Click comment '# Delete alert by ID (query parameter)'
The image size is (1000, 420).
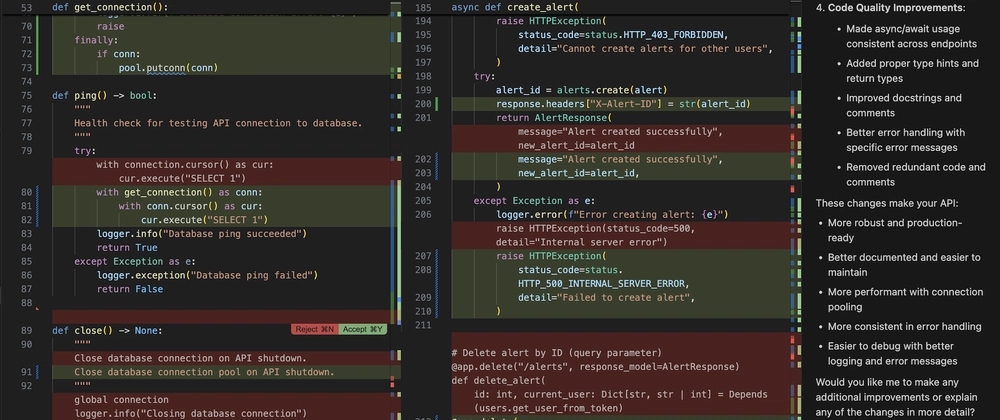(x=556, y=352)
